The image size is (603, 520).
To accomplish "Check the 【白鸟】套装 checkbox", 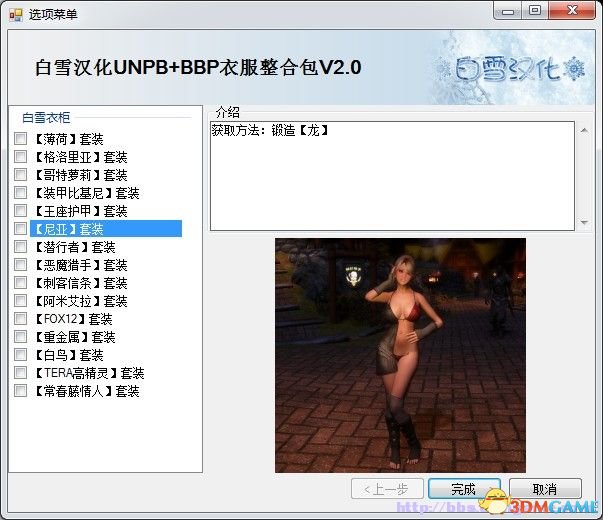I will [x=20, y=355].
